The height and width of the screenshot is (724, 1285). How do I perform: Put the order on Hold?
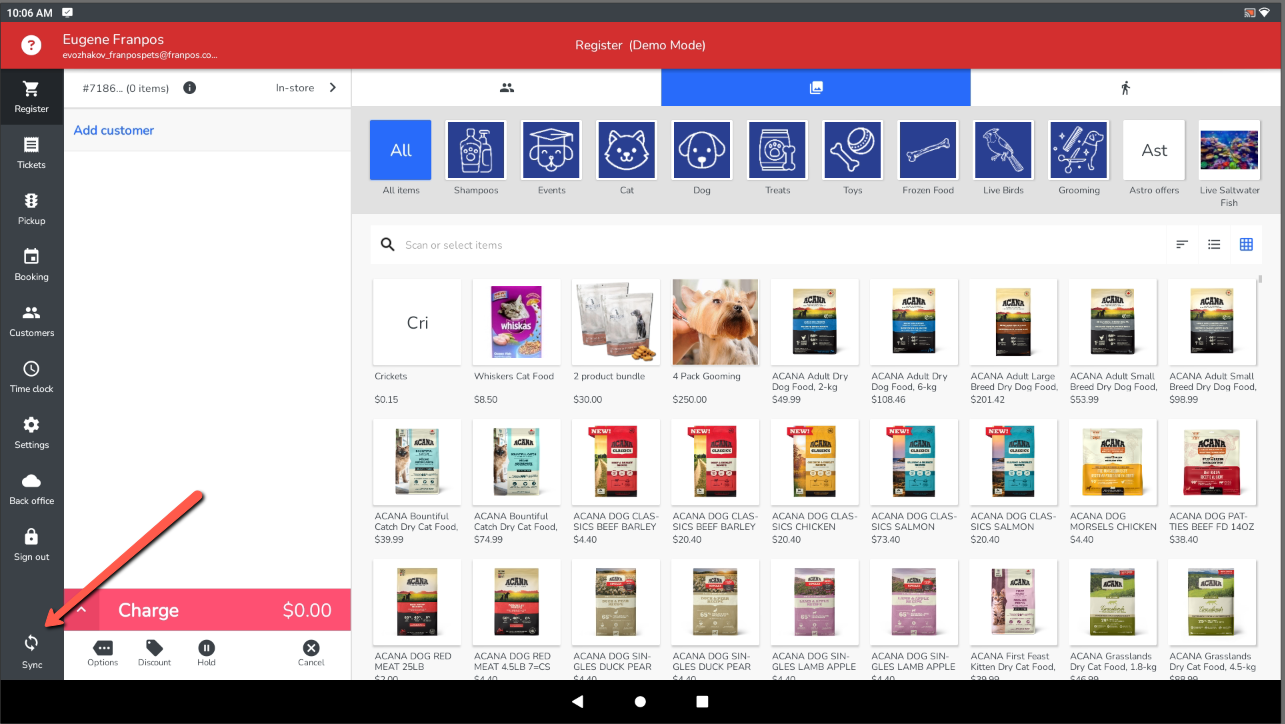pyautogui.click(x=206, y=654)
